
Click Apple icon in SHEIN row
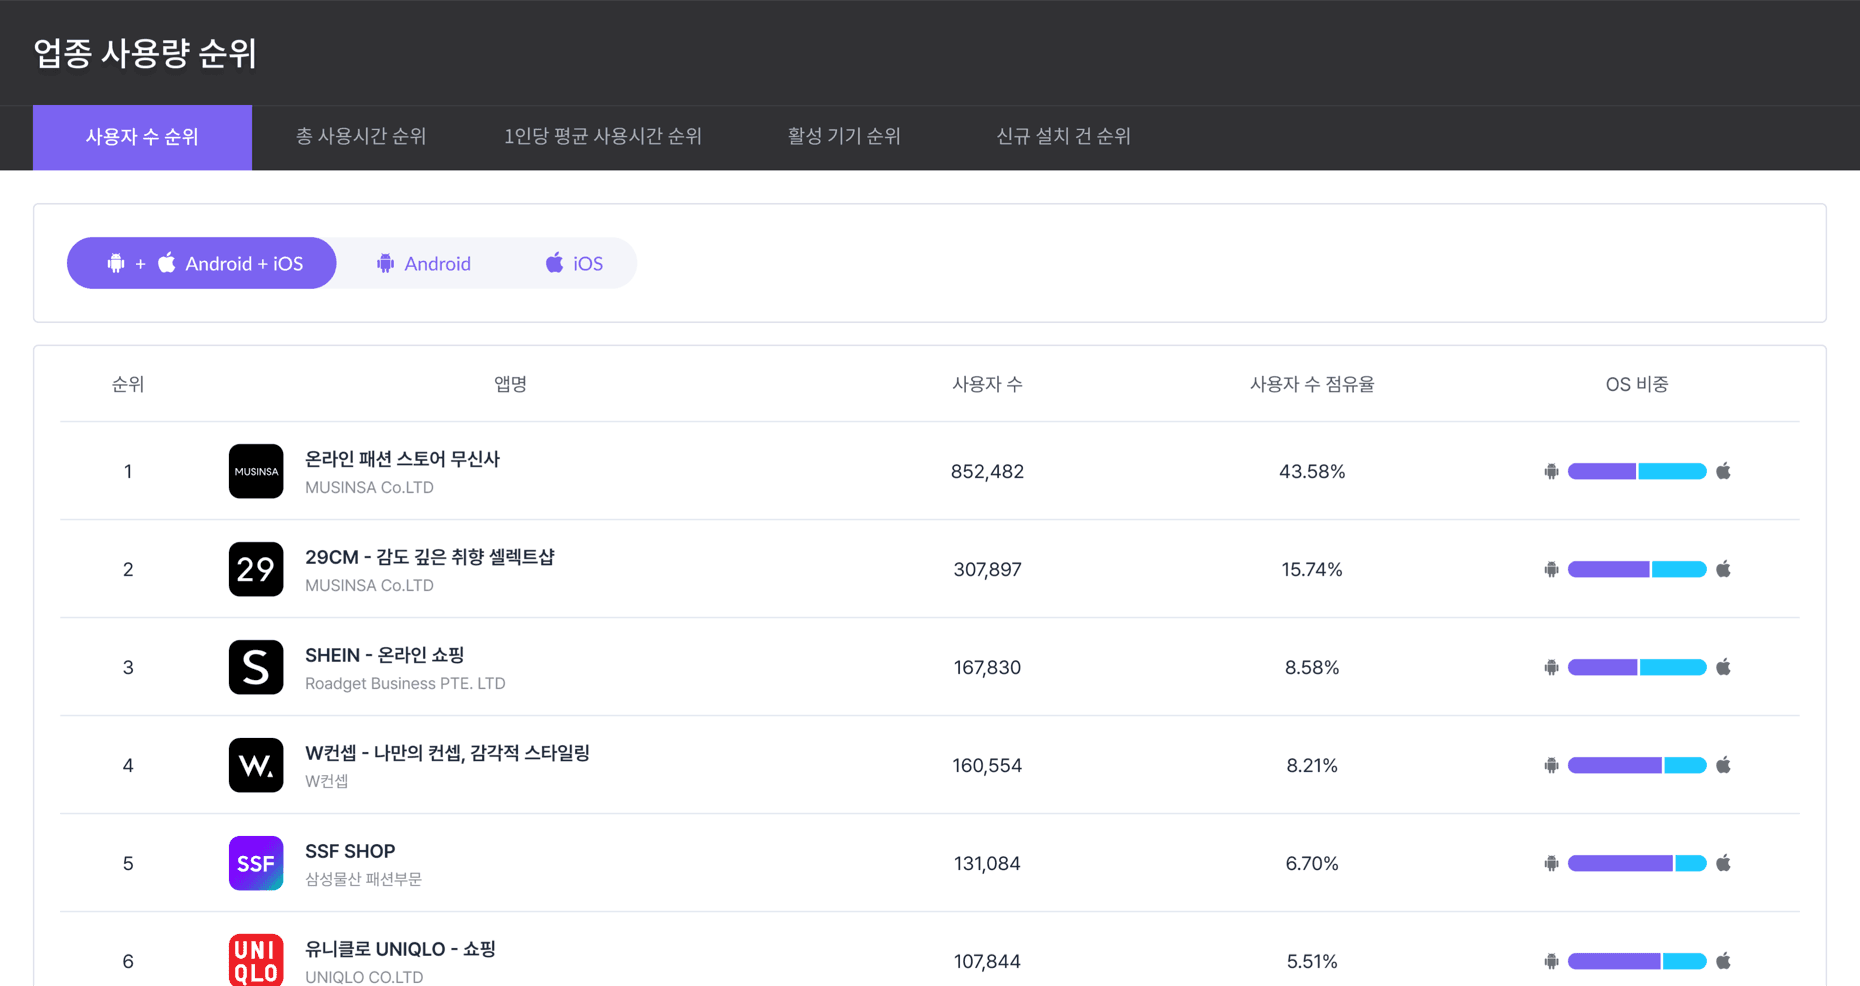tap(1723, 667)
